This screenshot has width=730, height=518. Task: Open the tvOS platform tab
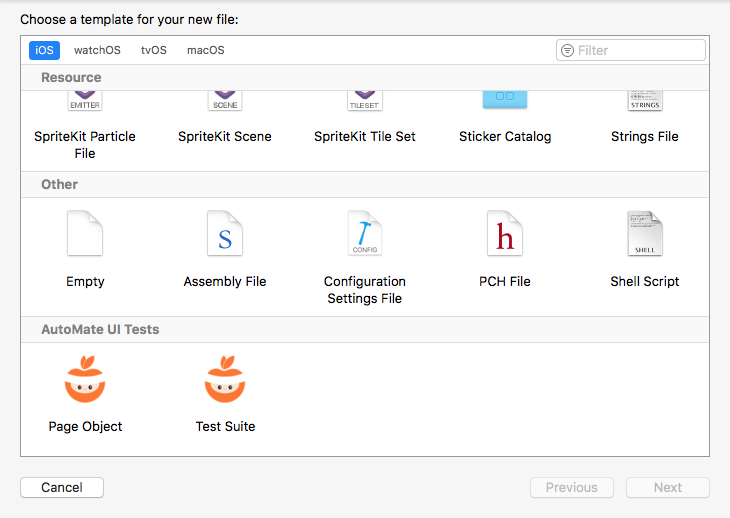click(154, 50)
